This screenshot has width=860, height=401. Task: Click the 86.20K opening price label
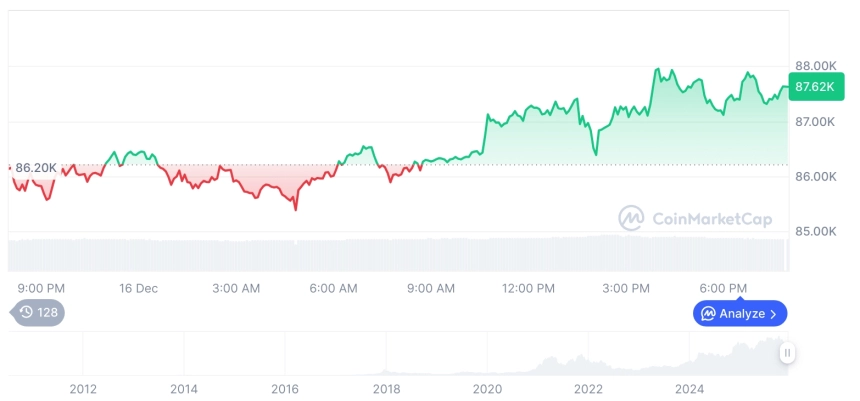[36, 168]
